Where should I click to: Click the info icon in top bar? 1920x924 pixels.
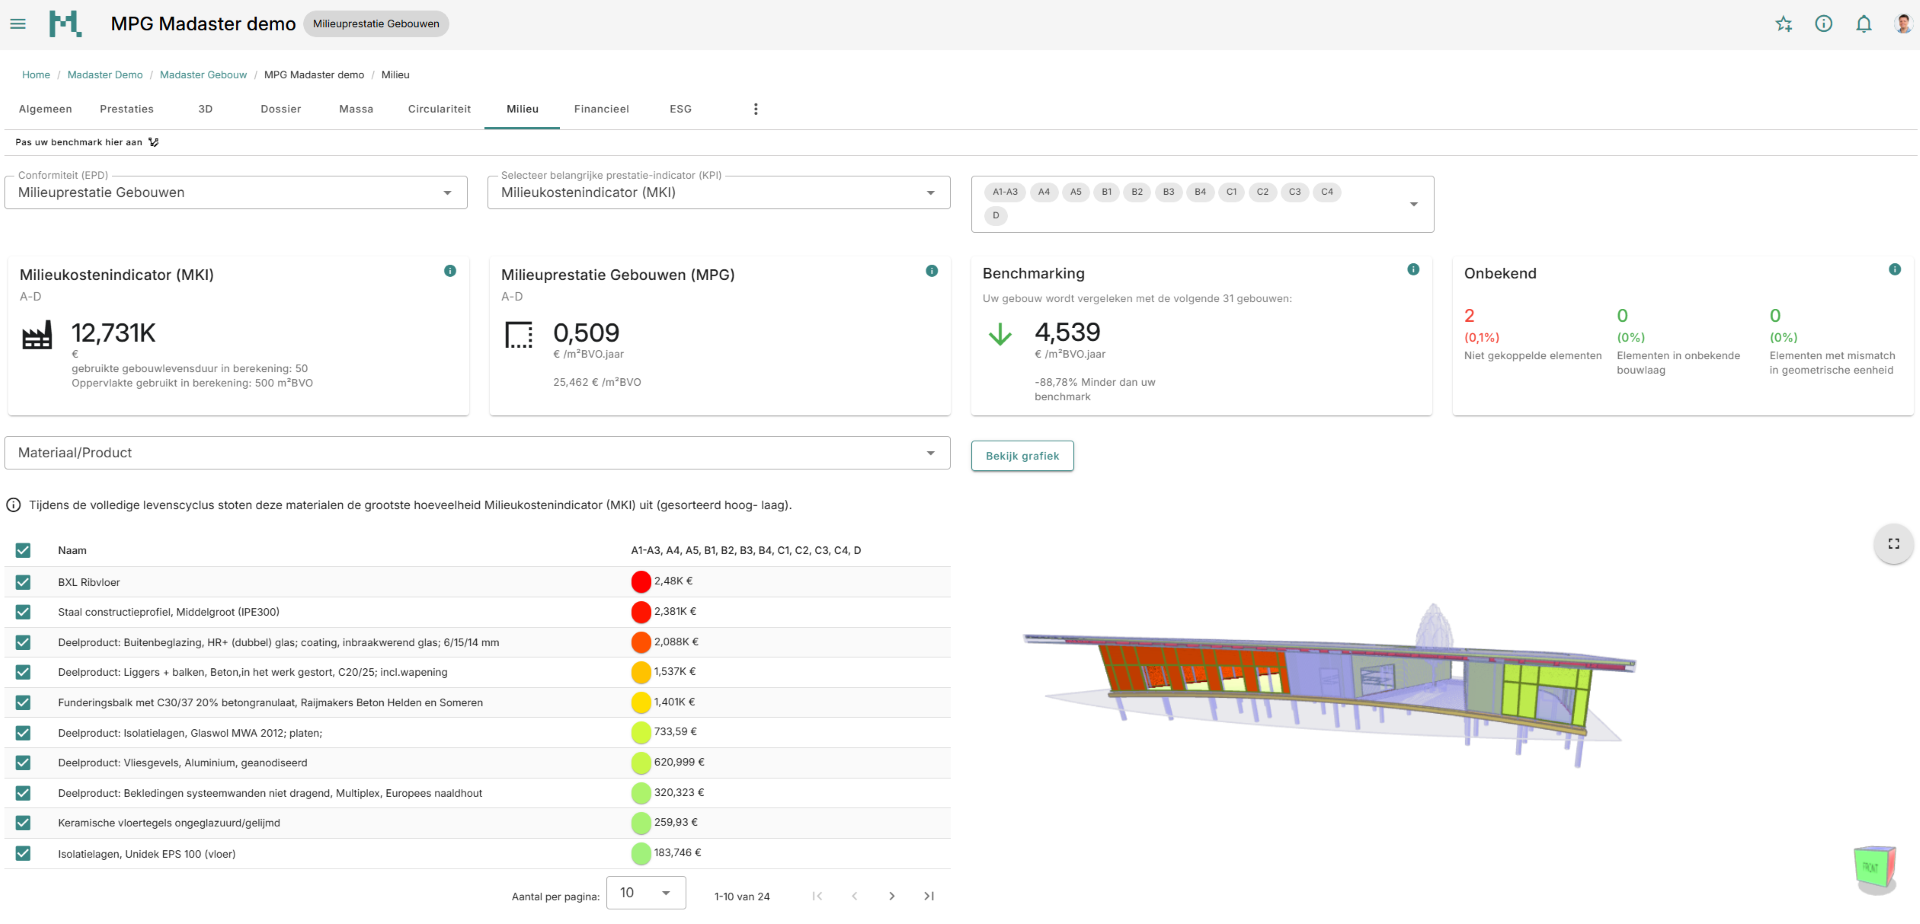click(x=1824, y=24)
